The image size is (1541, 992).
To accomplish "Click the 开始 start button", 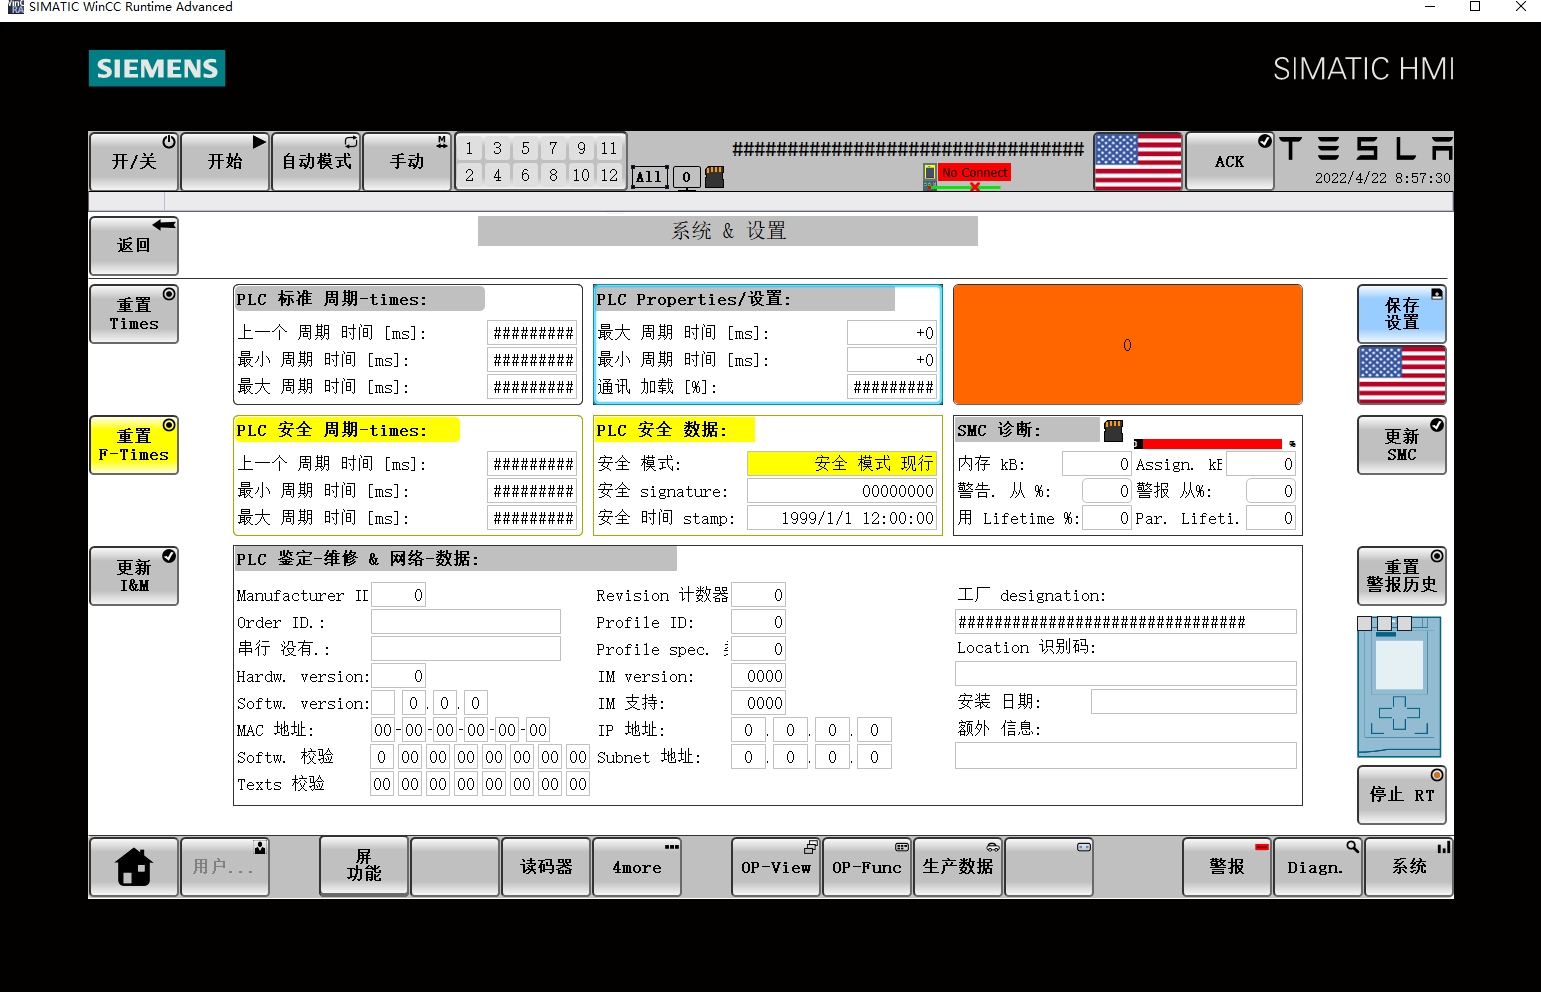I will (x=225, y=161).
